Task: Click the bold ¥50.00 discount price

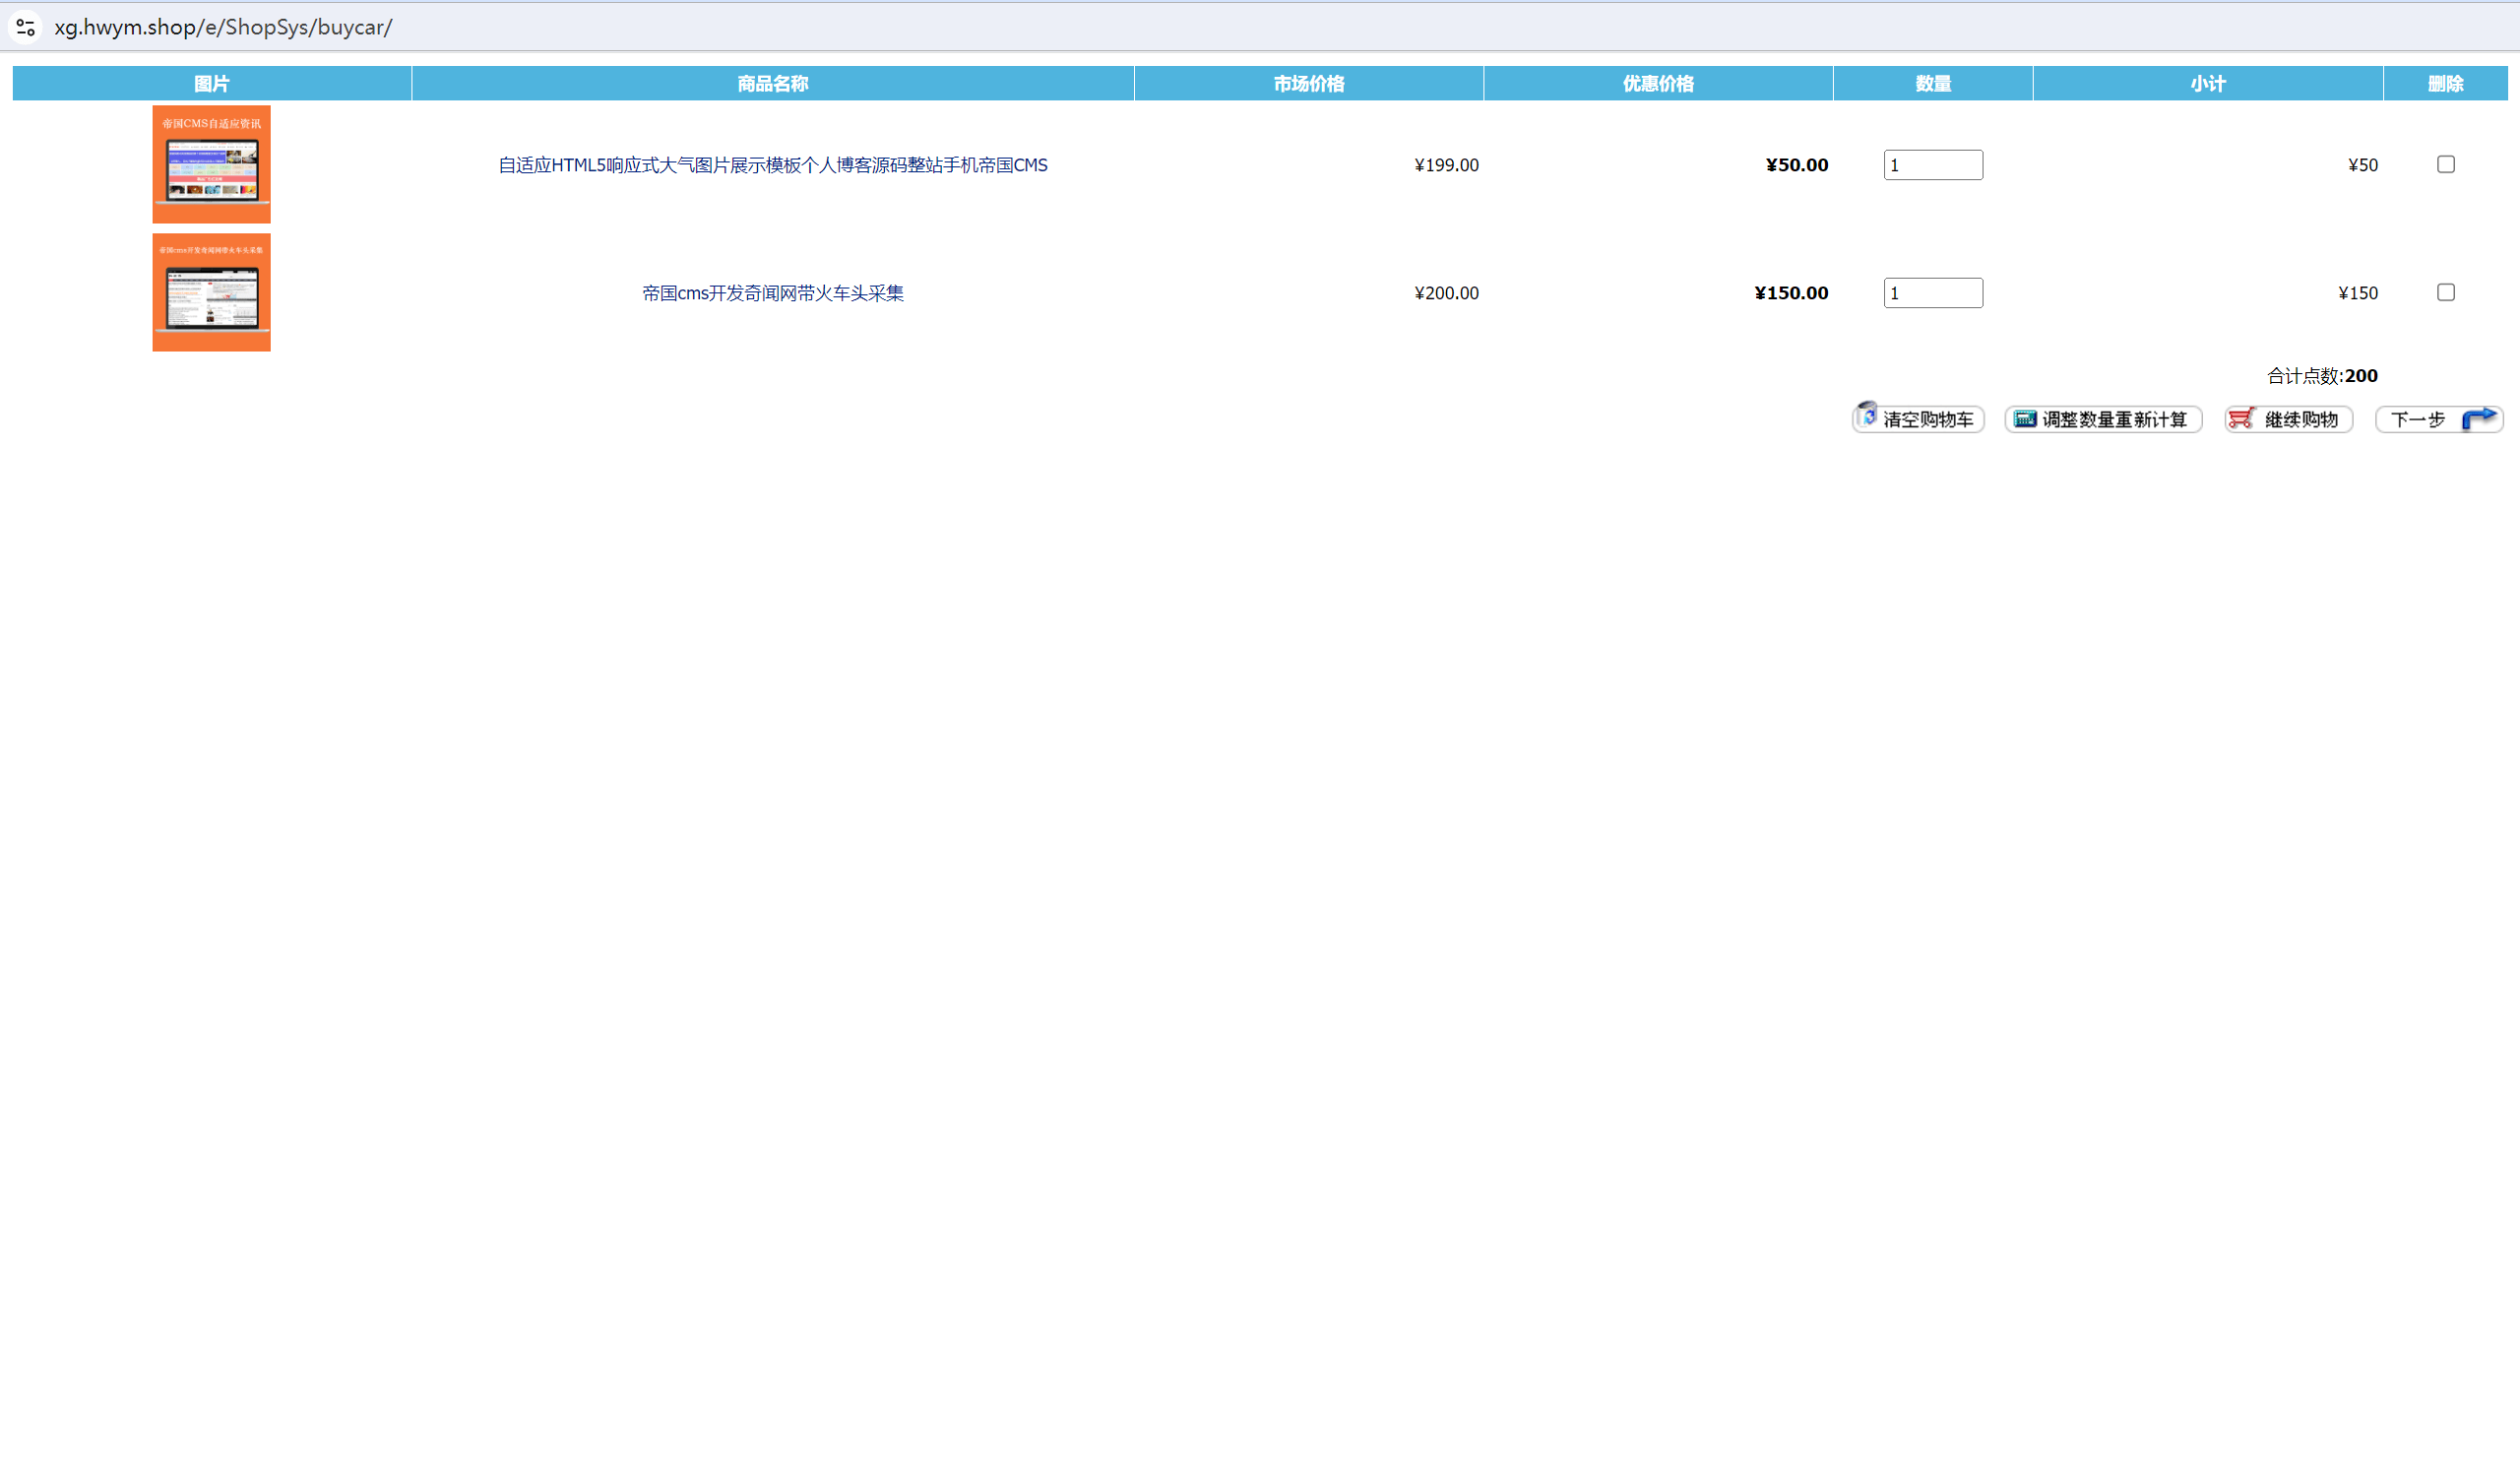Action: [1797, 165]
